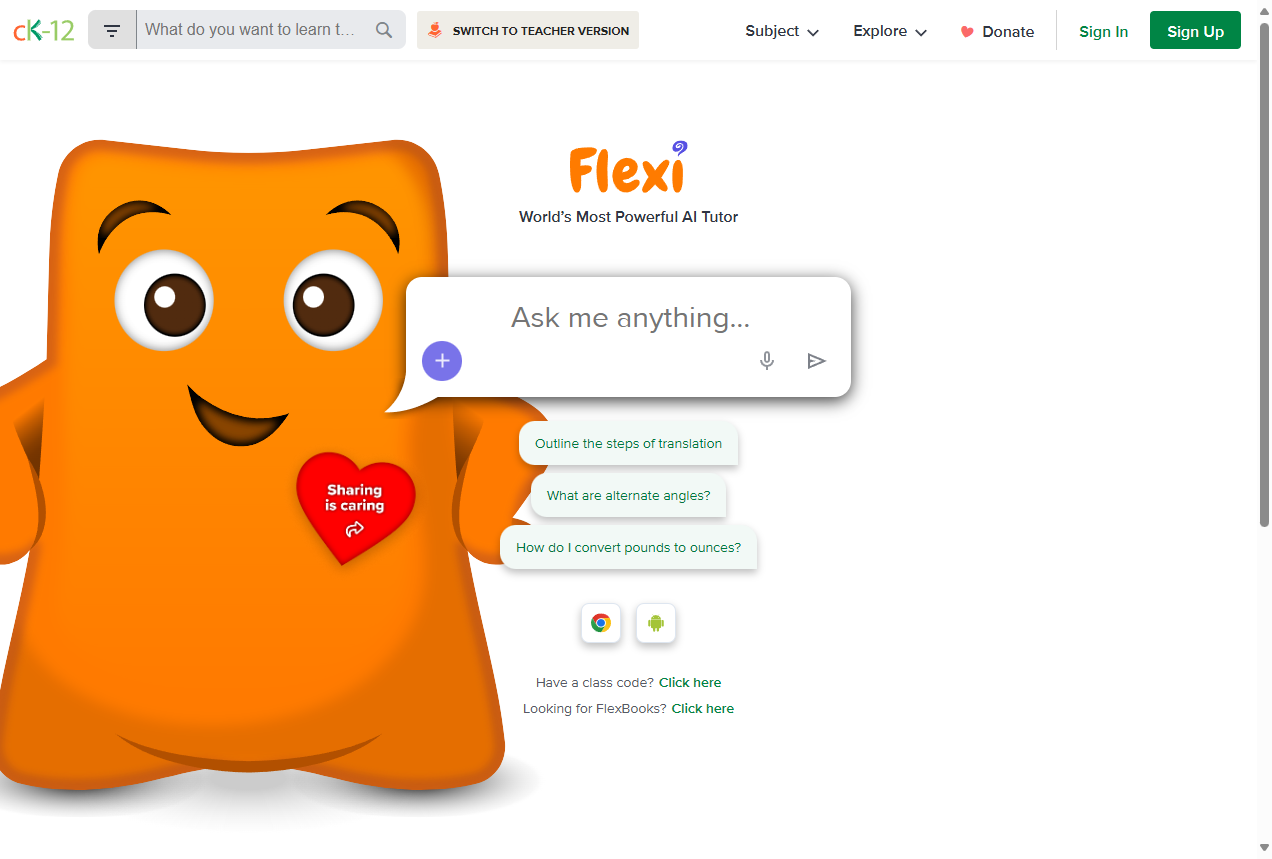The height and width of the screenshot is (859, 1272).
Task: Open the search filter icon
Action: (x=112, y=30)
